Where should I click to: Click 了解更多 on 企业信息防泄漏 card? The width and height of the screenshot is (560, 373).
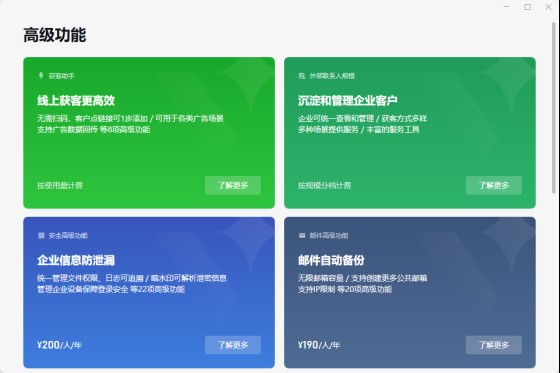[233, 345]
